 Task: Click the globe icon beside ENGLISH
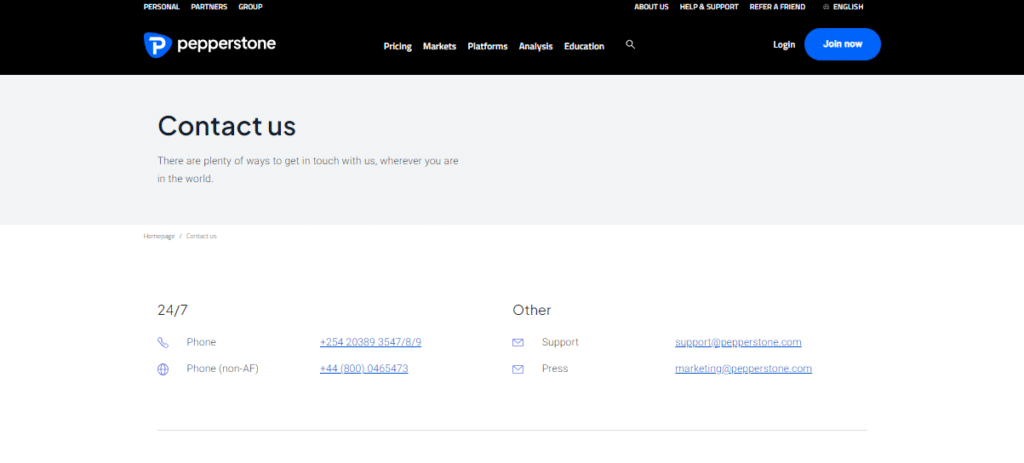point(826,7)
